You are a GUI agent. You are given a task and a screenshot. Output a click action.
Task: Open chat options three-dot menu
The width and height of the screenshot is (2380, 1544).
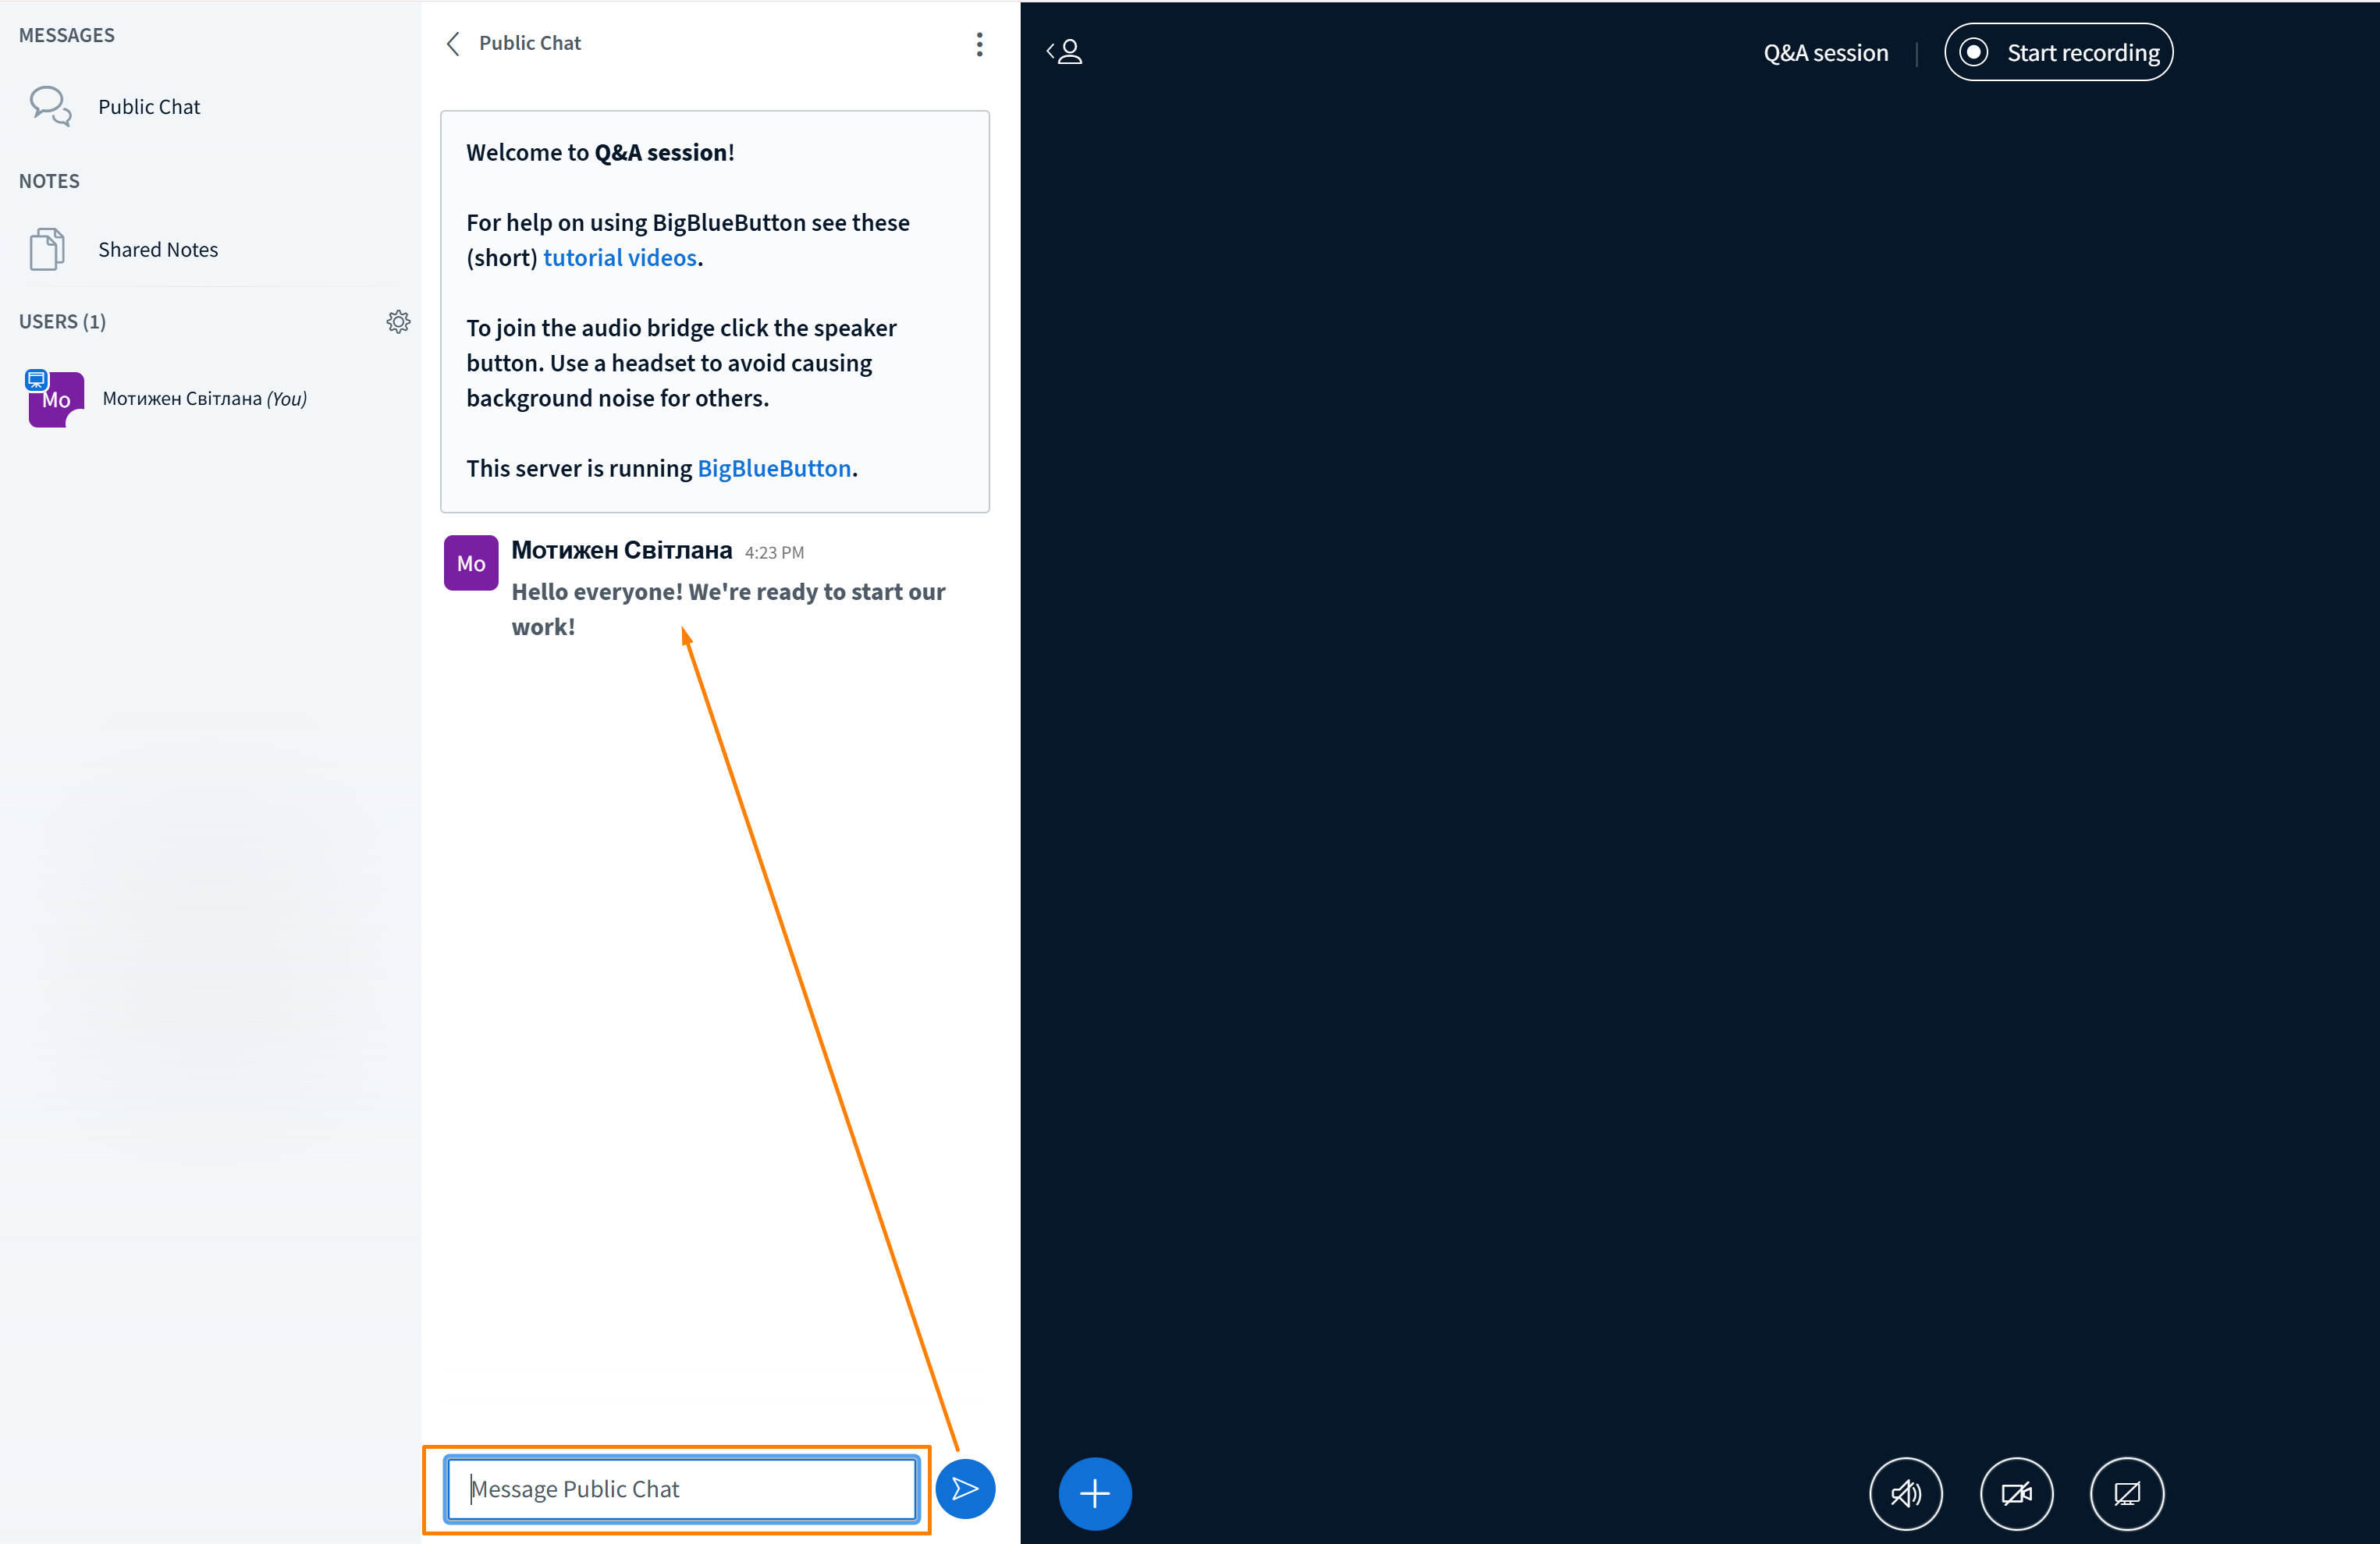(x=979, y=44)
